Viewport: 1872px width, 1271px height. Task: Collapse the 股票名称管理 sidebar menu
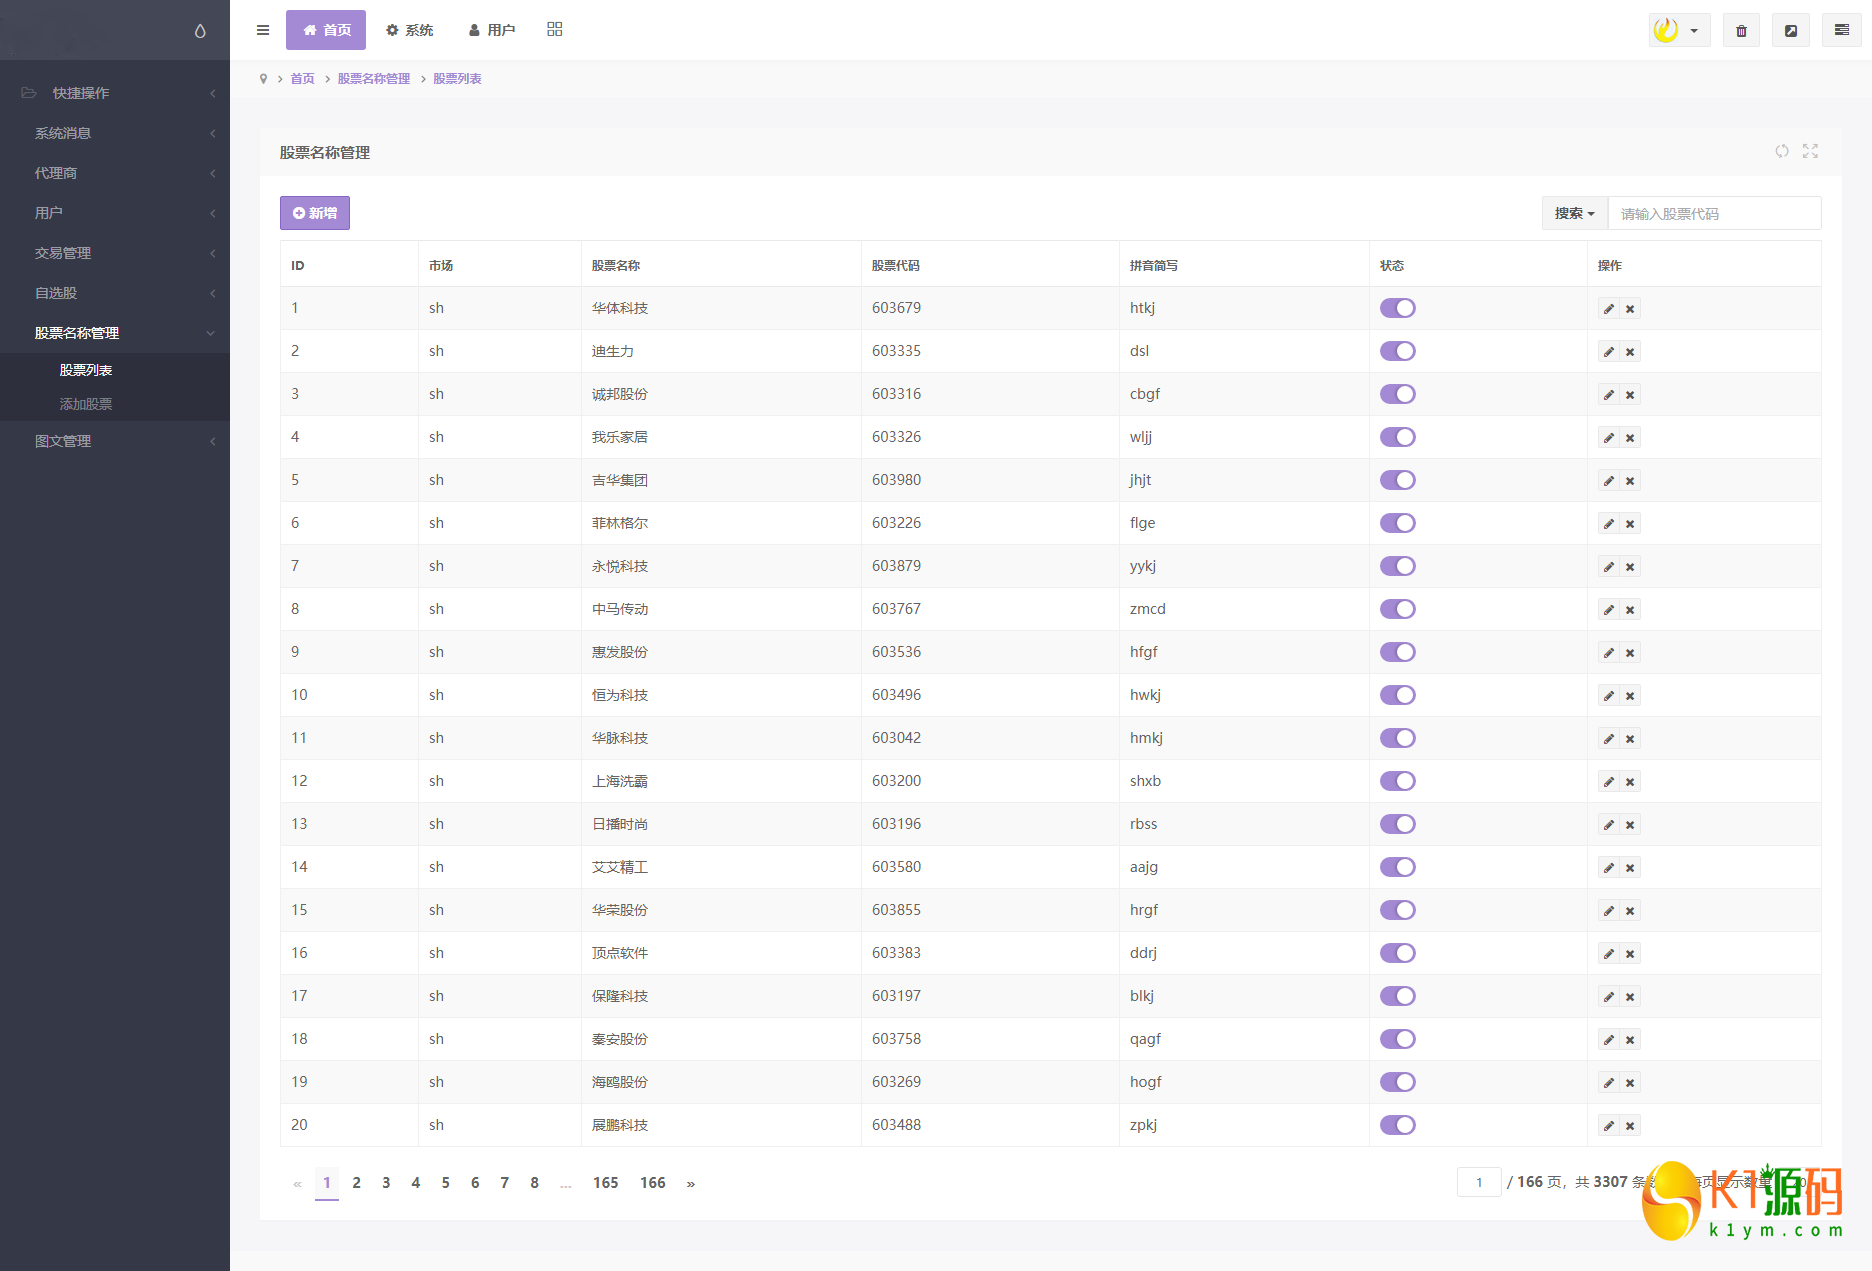pos(115,333)
